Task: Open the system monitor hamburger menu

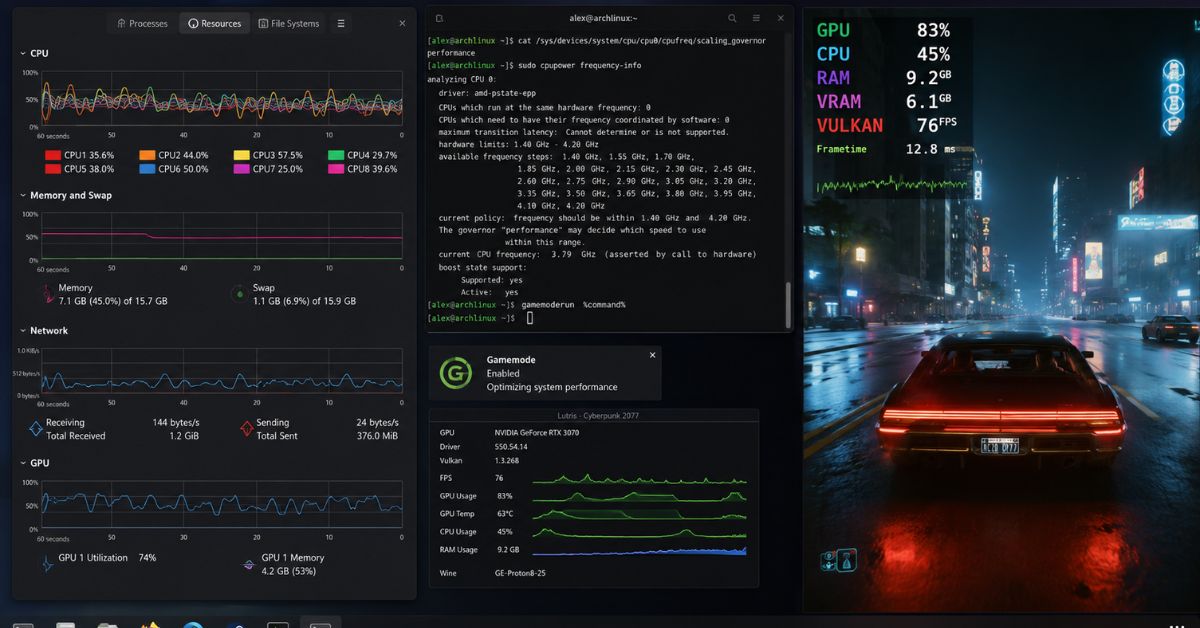Action: point(341,23)
